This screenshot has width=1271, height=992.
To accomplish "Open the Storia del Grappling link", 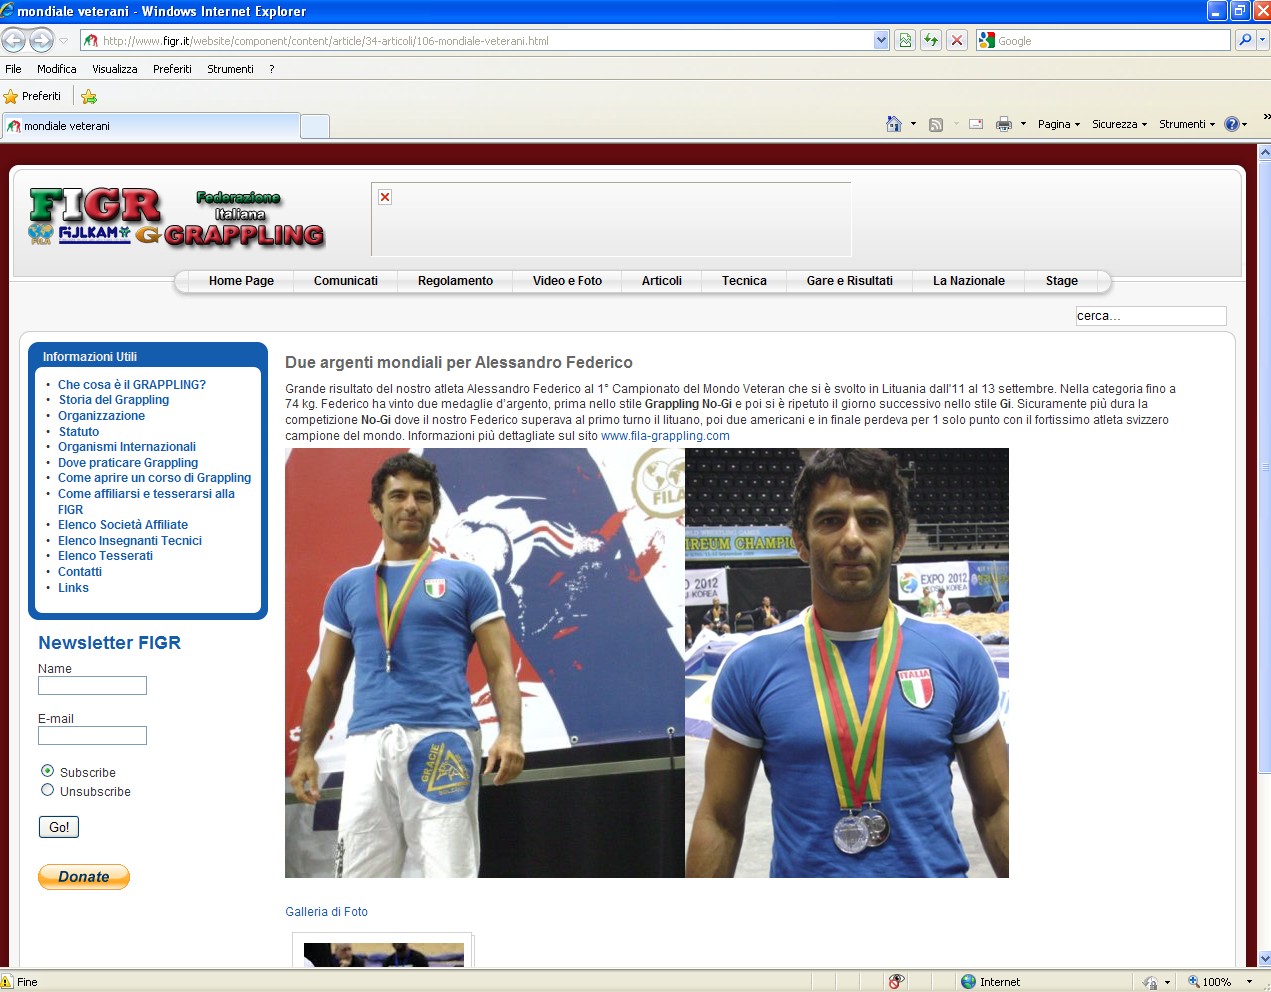I will click(113, 400).
